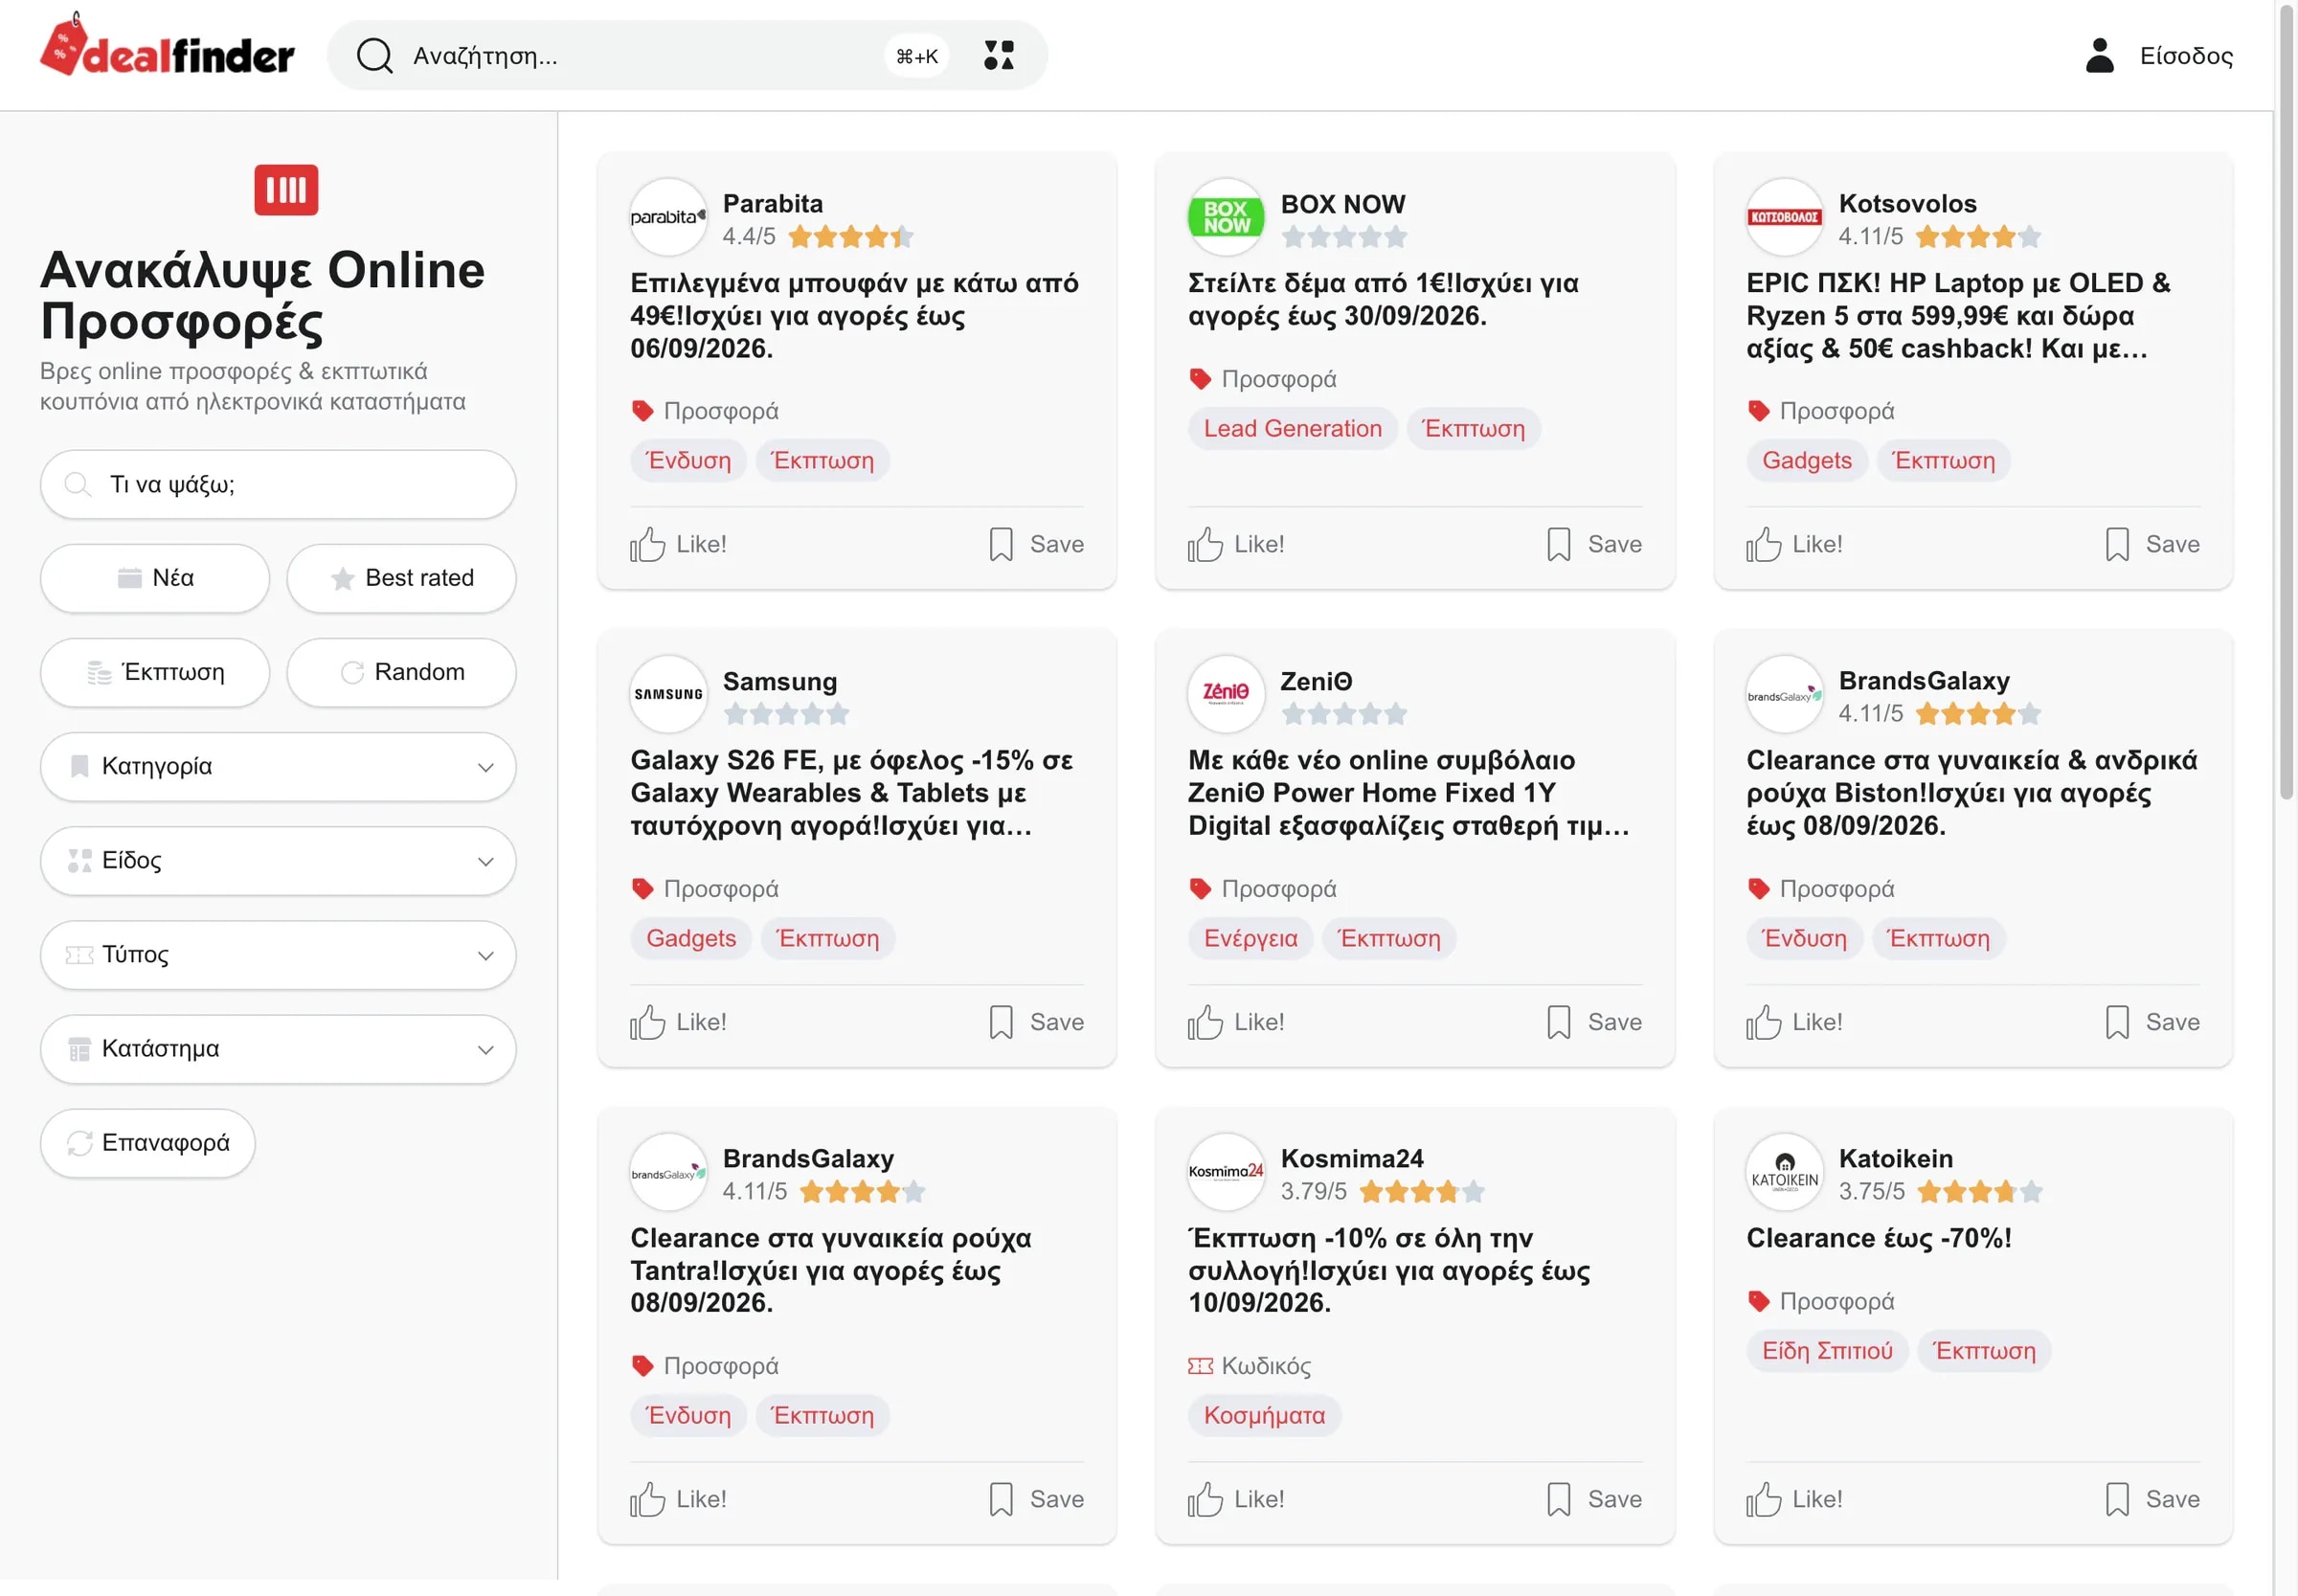Click the page vertical scrollbar
This screenshot has height=1596, width=2298.
coord(2286,400)
